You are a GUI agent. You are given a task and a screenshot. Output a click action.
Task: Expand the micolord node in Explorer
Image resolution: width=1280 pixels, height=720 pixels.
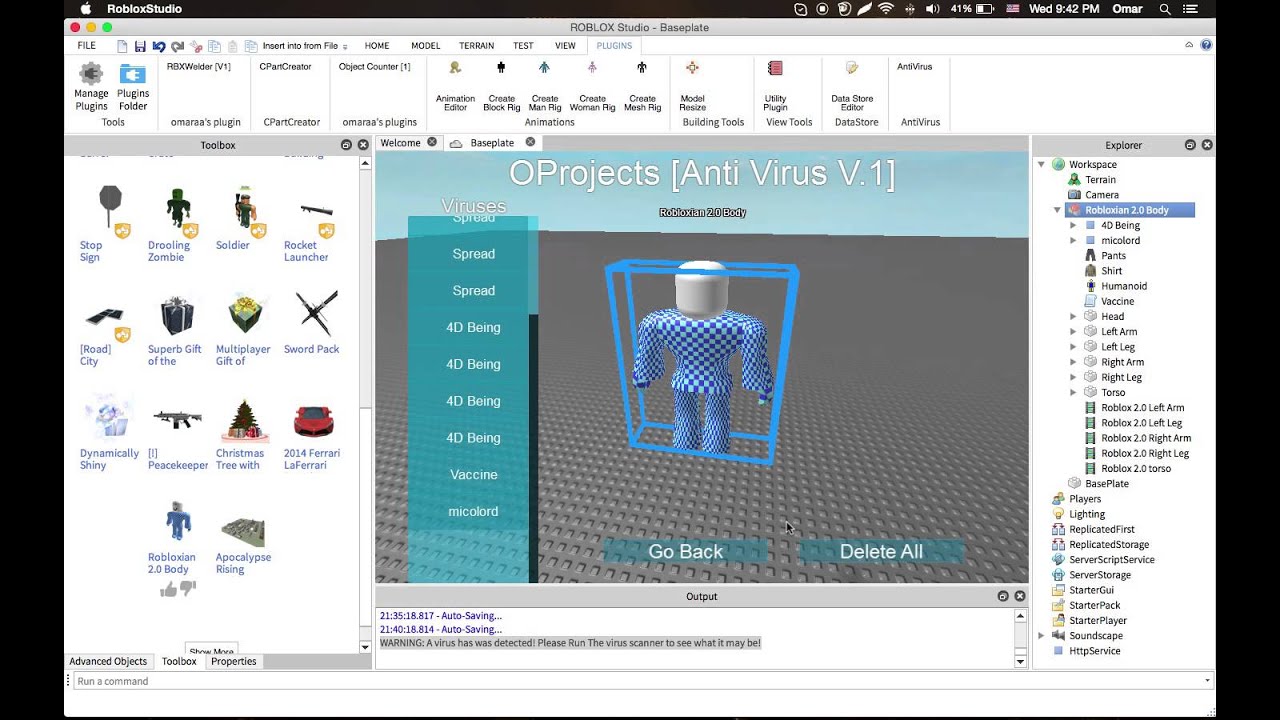(x=1073, y=240)
